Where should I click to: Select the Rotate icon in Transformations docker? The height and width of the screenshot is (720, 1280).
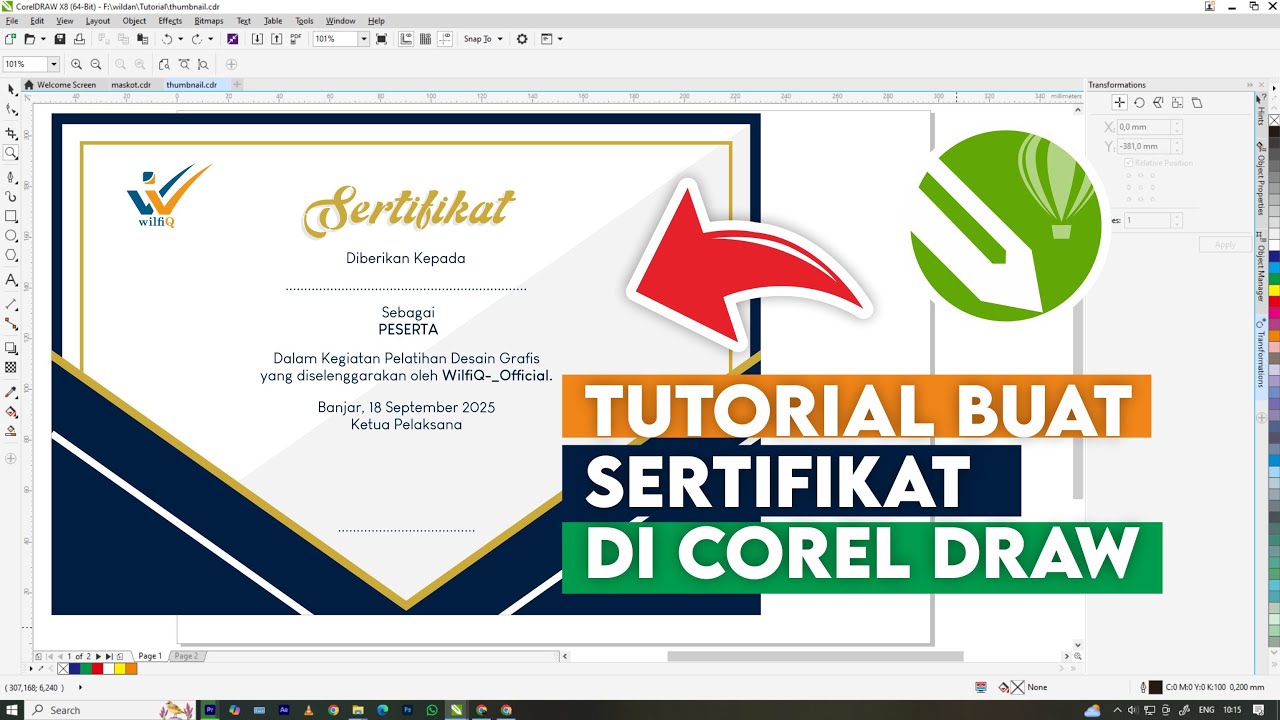tap(1138, 102)
